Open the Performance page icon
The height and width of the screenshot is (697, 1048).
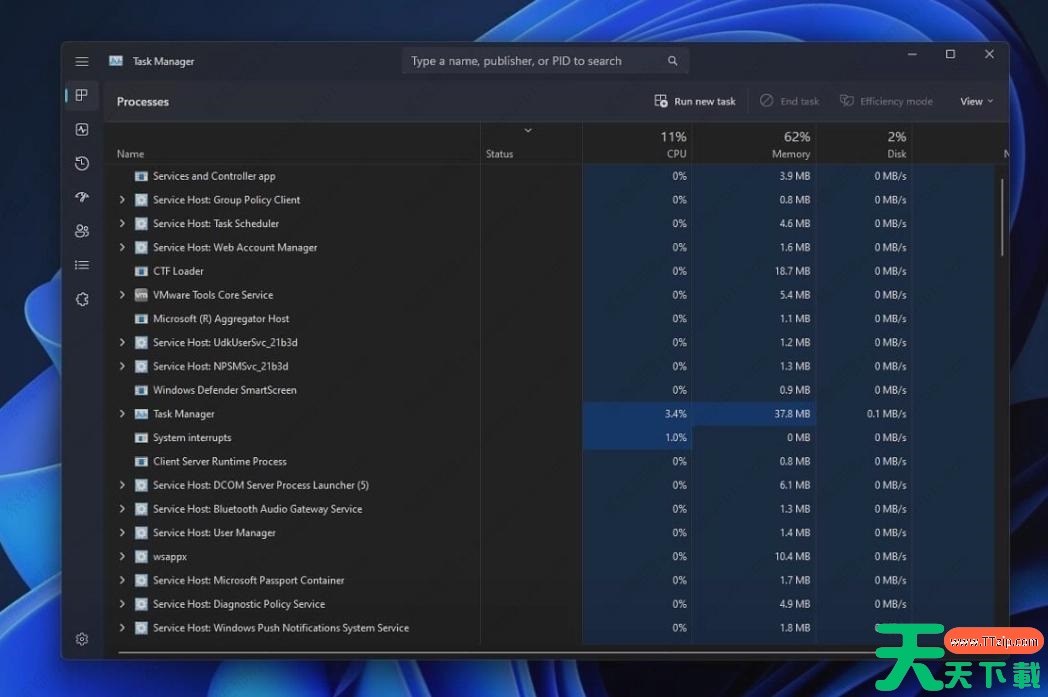coord(82,130)
